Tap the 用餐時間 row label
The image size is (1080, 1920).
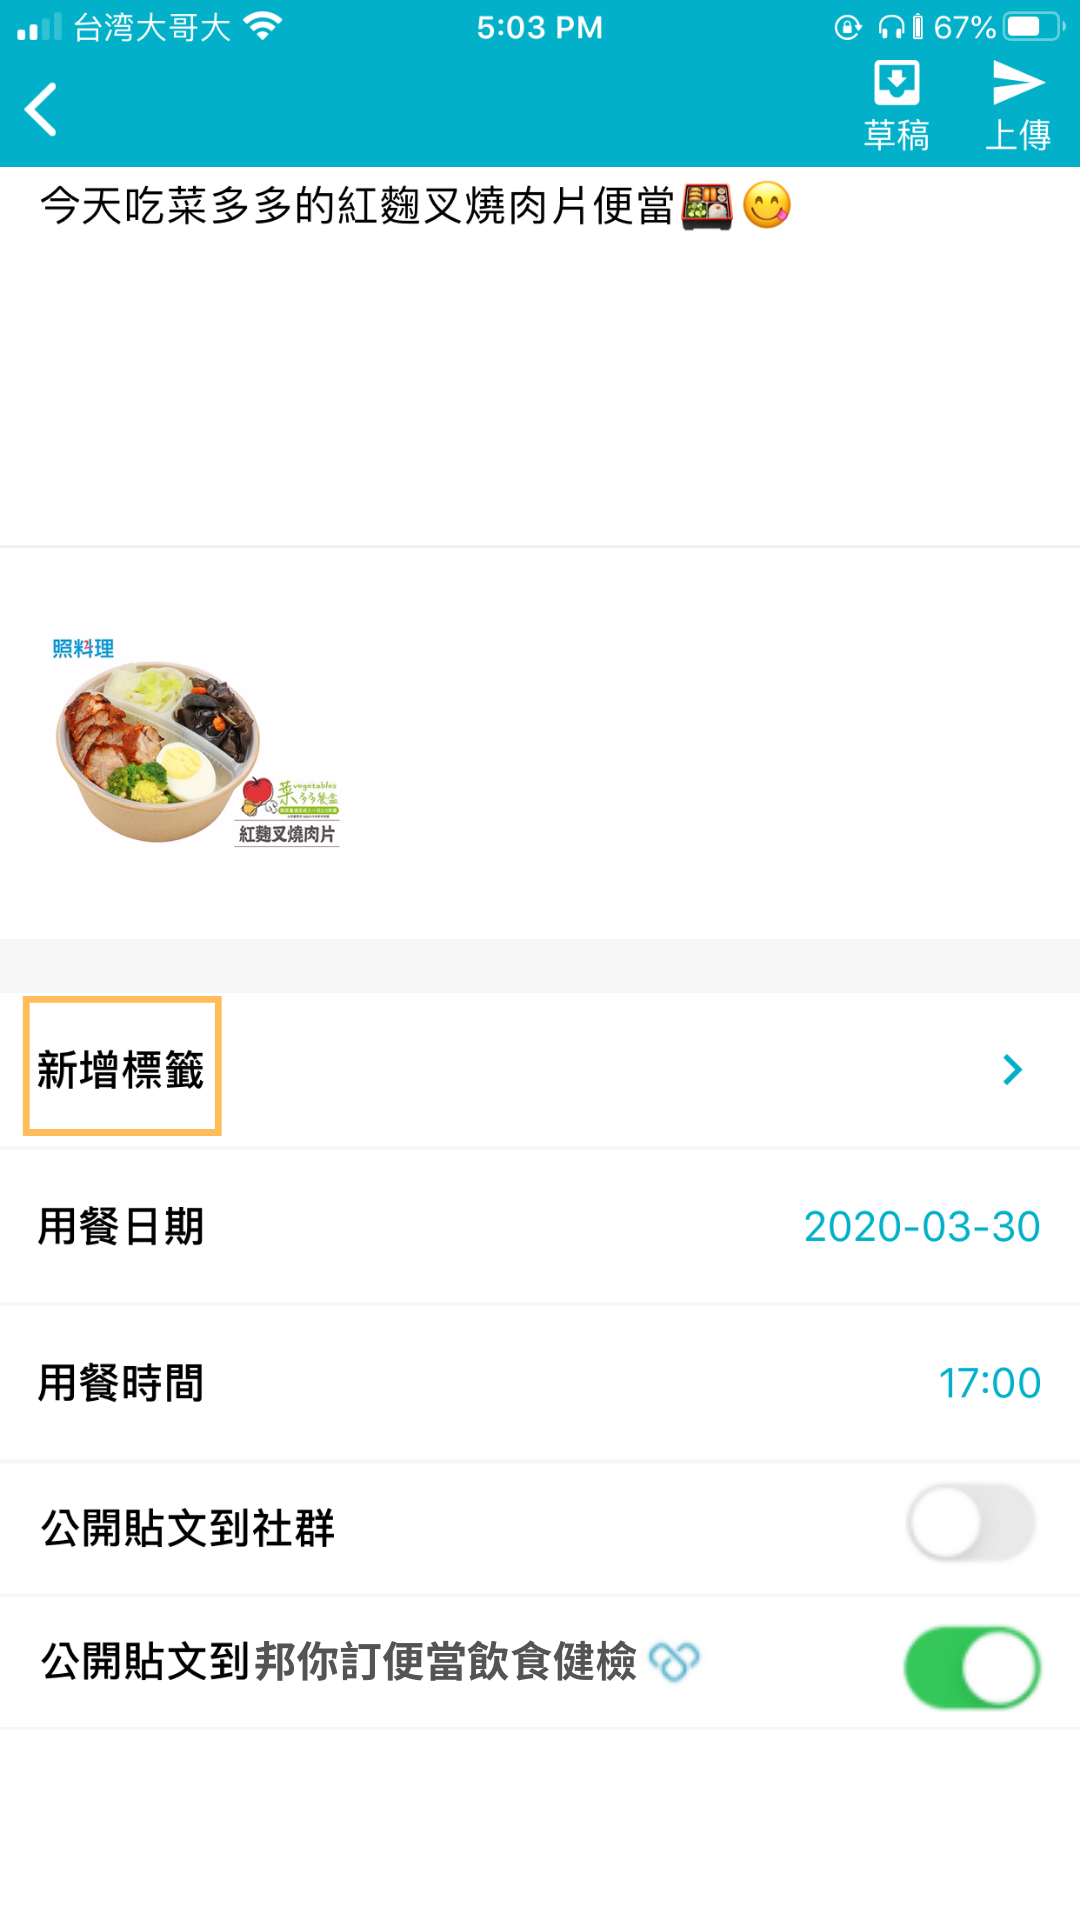point(121,1383)
